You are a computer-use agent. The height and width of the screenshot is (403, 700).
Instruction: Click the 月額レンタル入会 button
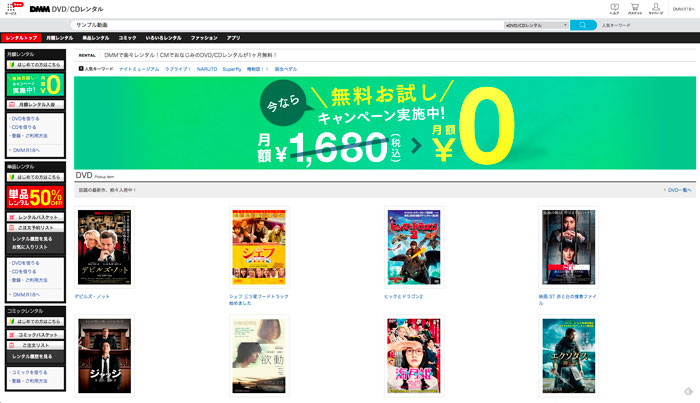click(35, 104)
